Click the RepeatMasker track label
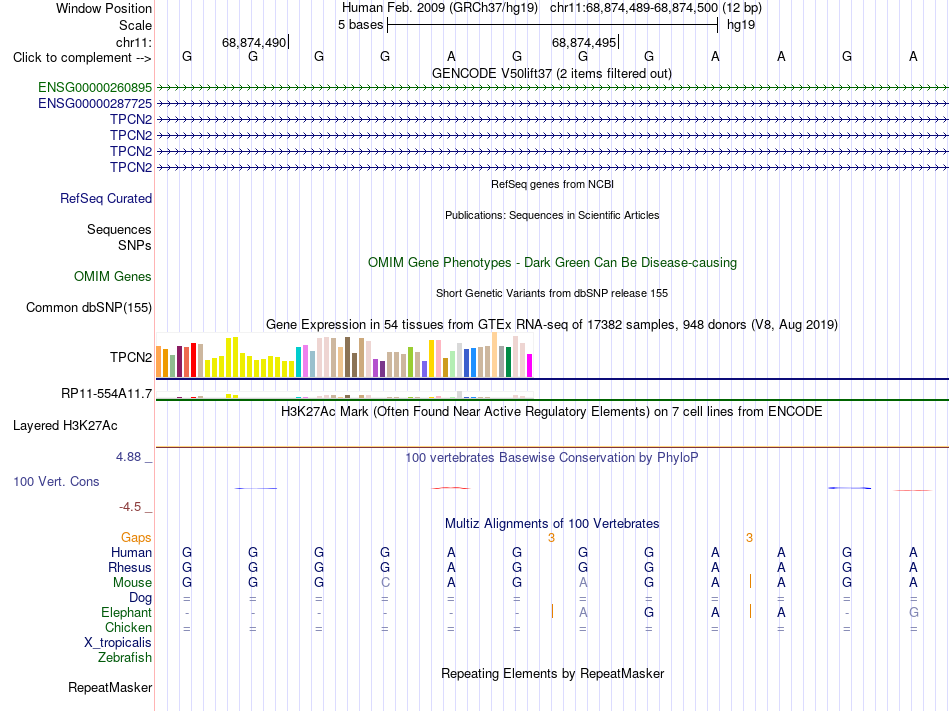 click(110, 687)
